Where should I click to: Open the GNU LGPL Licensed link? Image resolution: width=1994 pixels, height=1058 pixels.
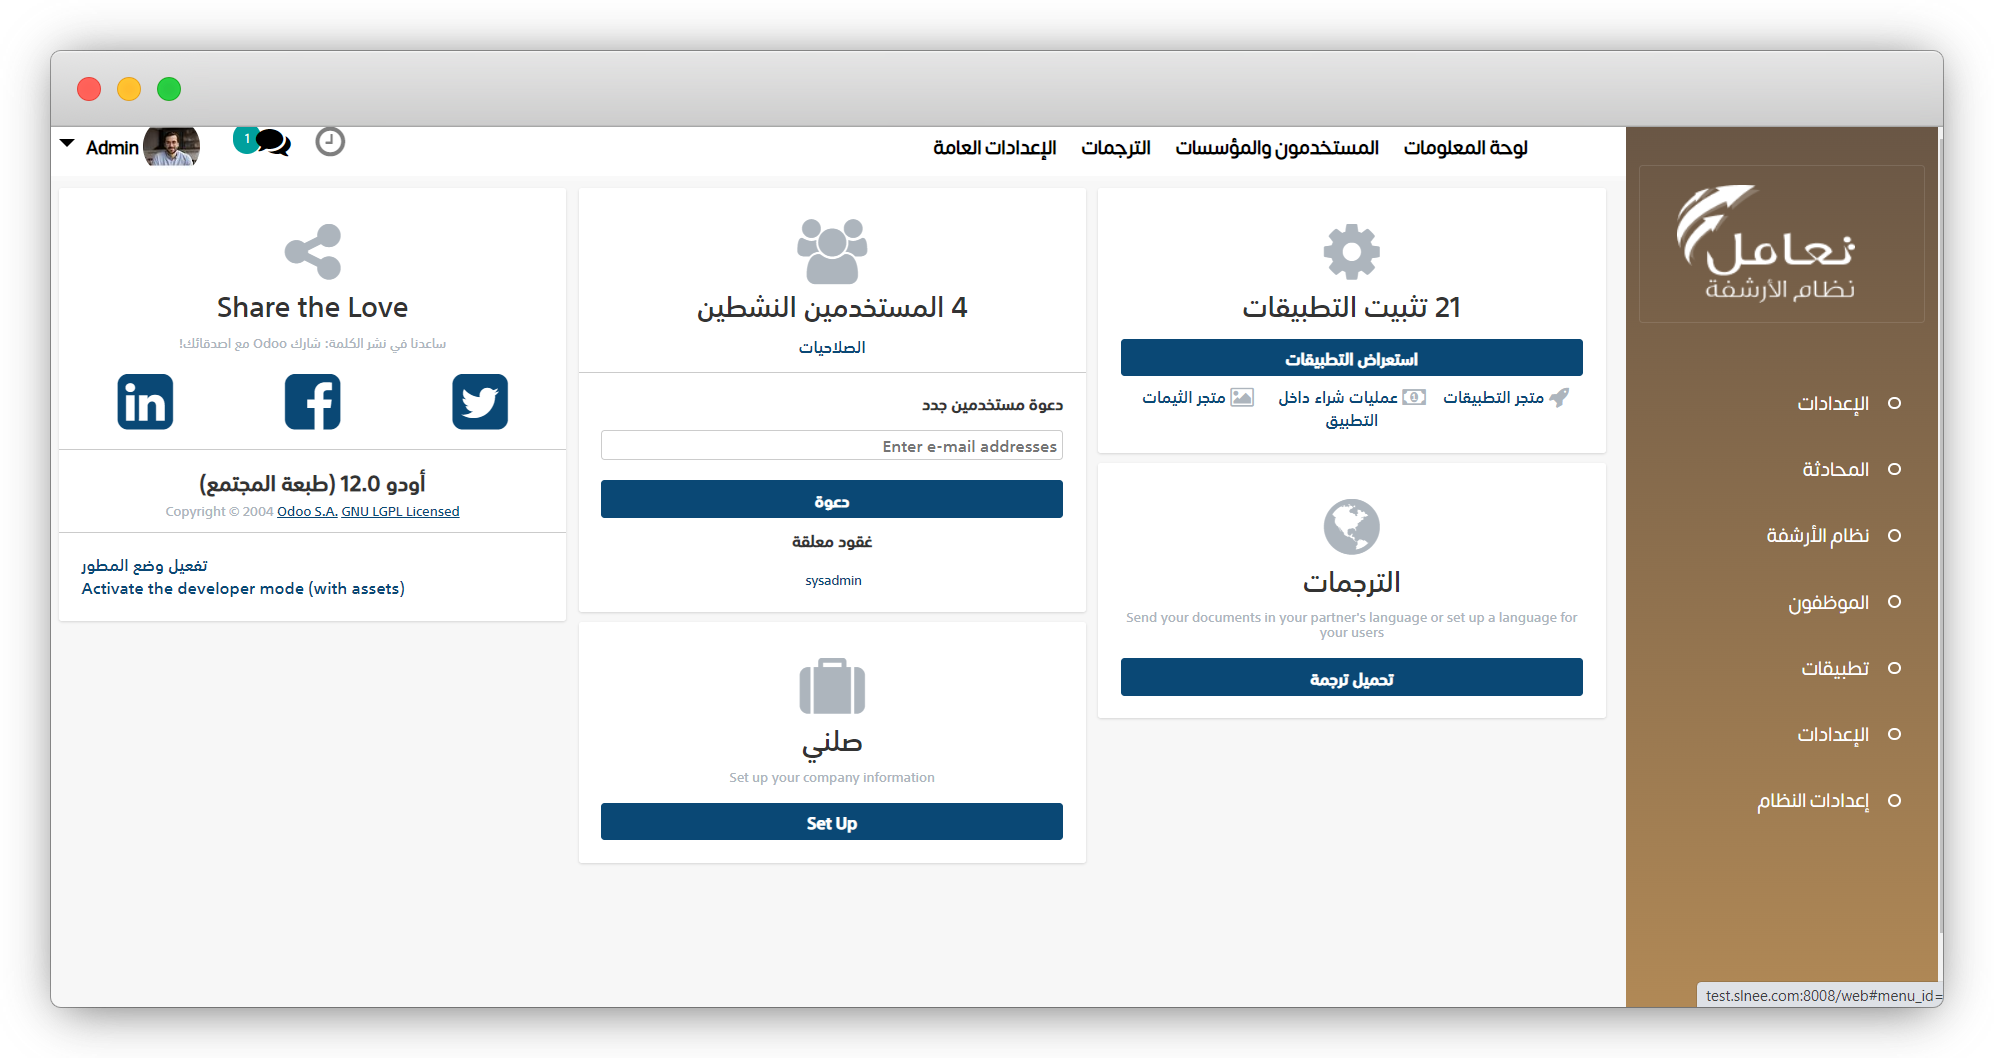400,512
